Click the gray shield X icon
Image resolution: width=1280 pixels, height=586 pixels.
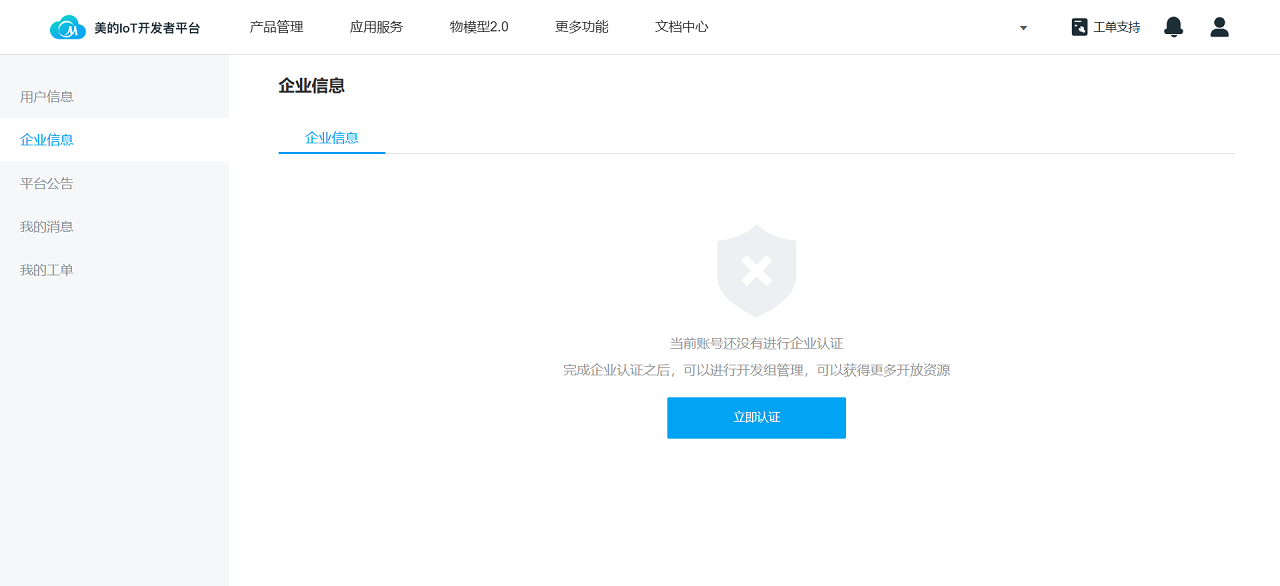756,270
